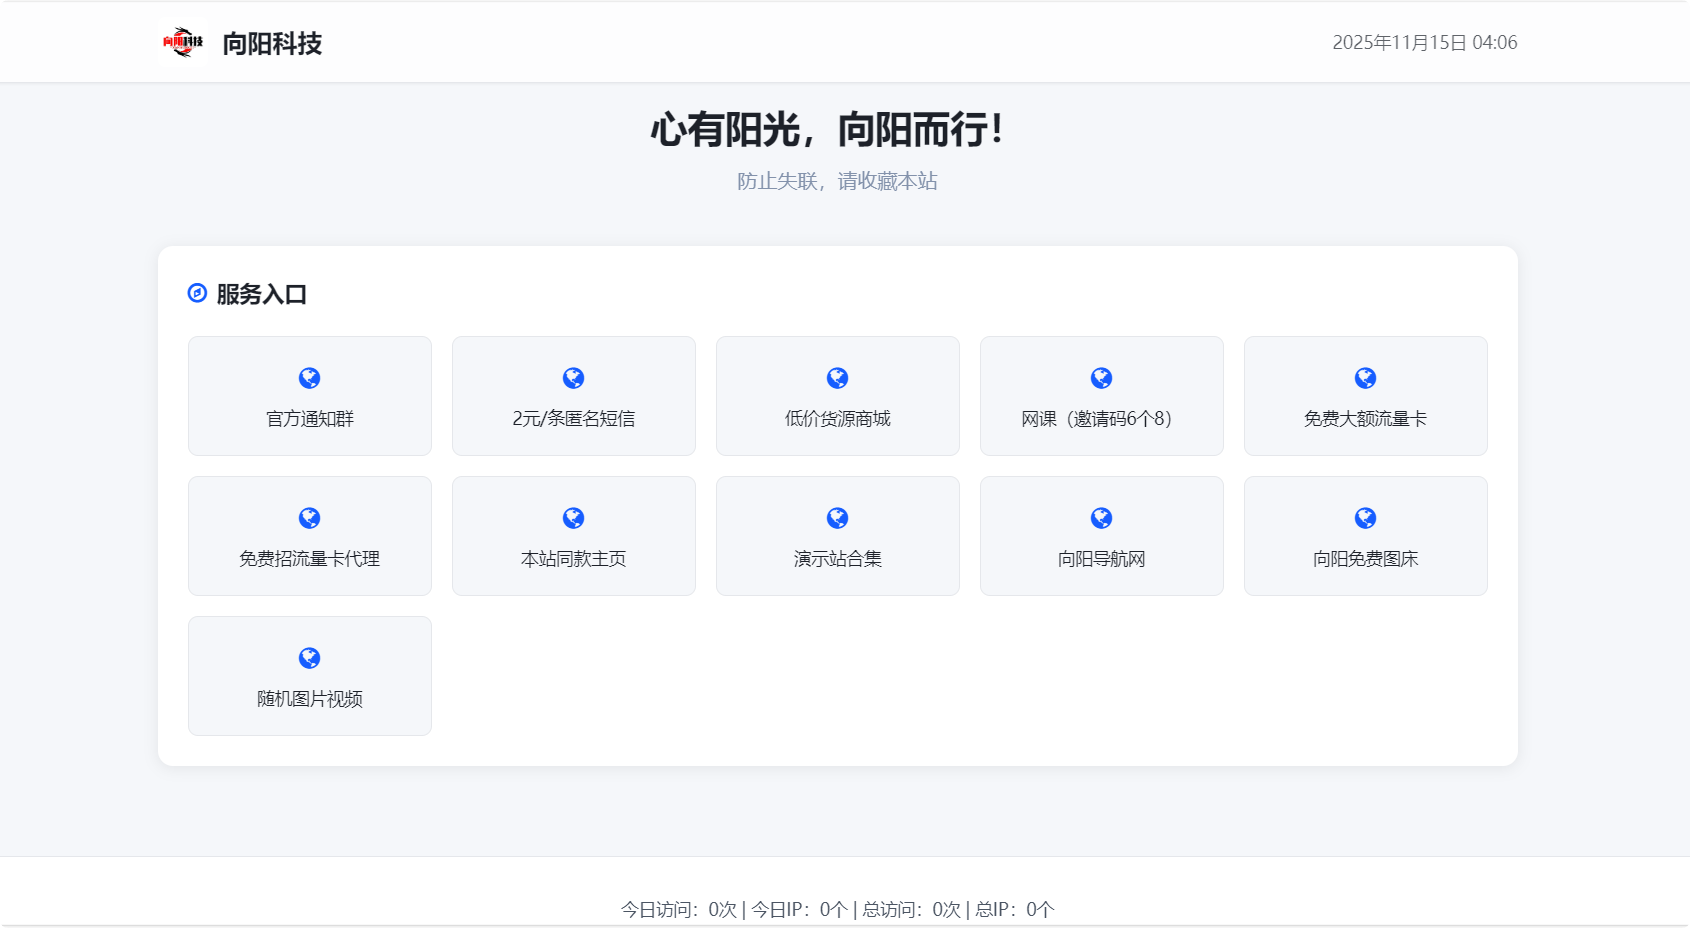Viewport: 1690px width, 928px height.
Task: Open 演示站合集 card
Action: pos(837,536)
